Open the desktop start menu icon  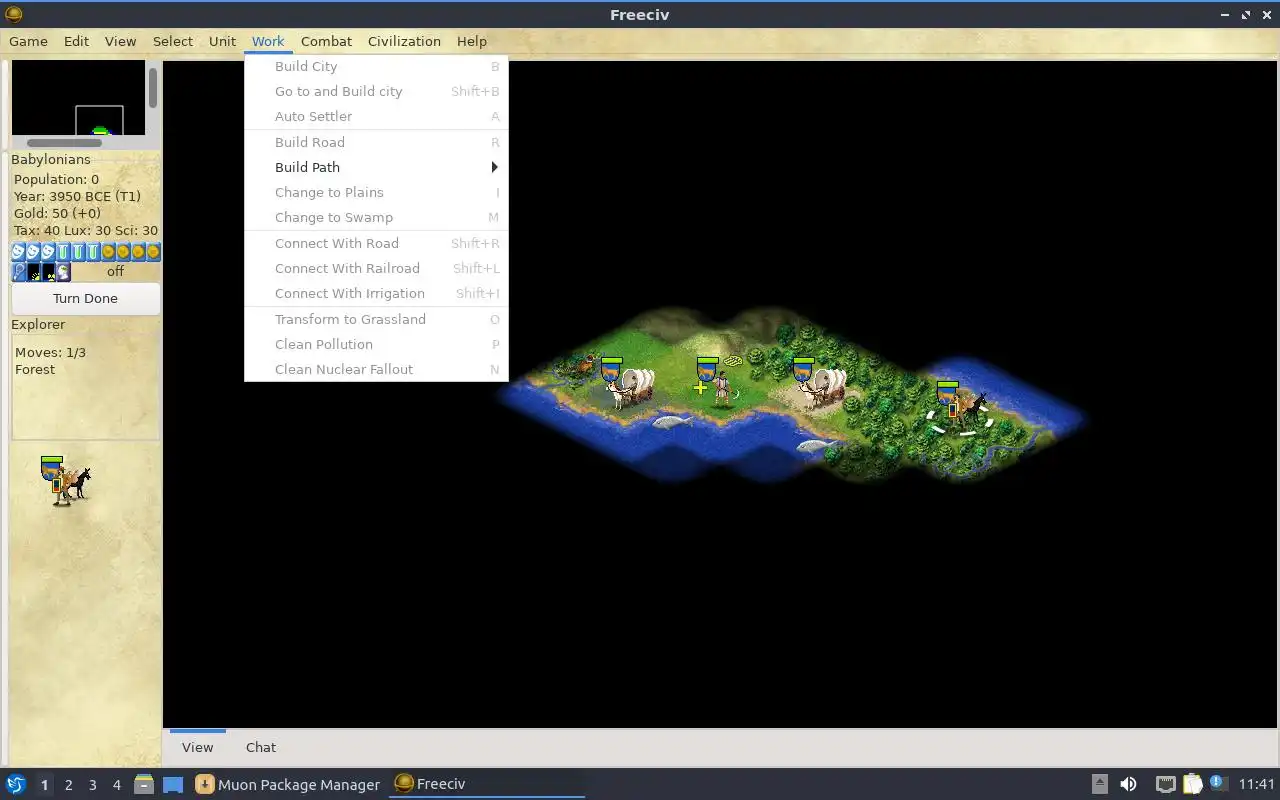(16, 784)
